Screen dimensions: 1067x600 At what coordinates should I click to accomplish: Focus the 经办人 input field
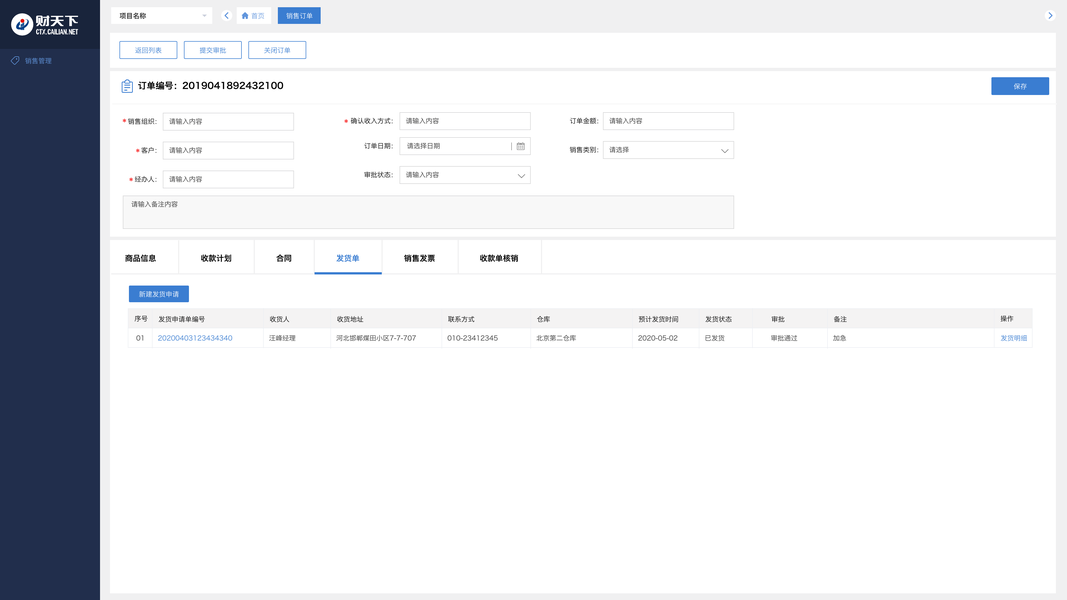(x=228, y=180)
